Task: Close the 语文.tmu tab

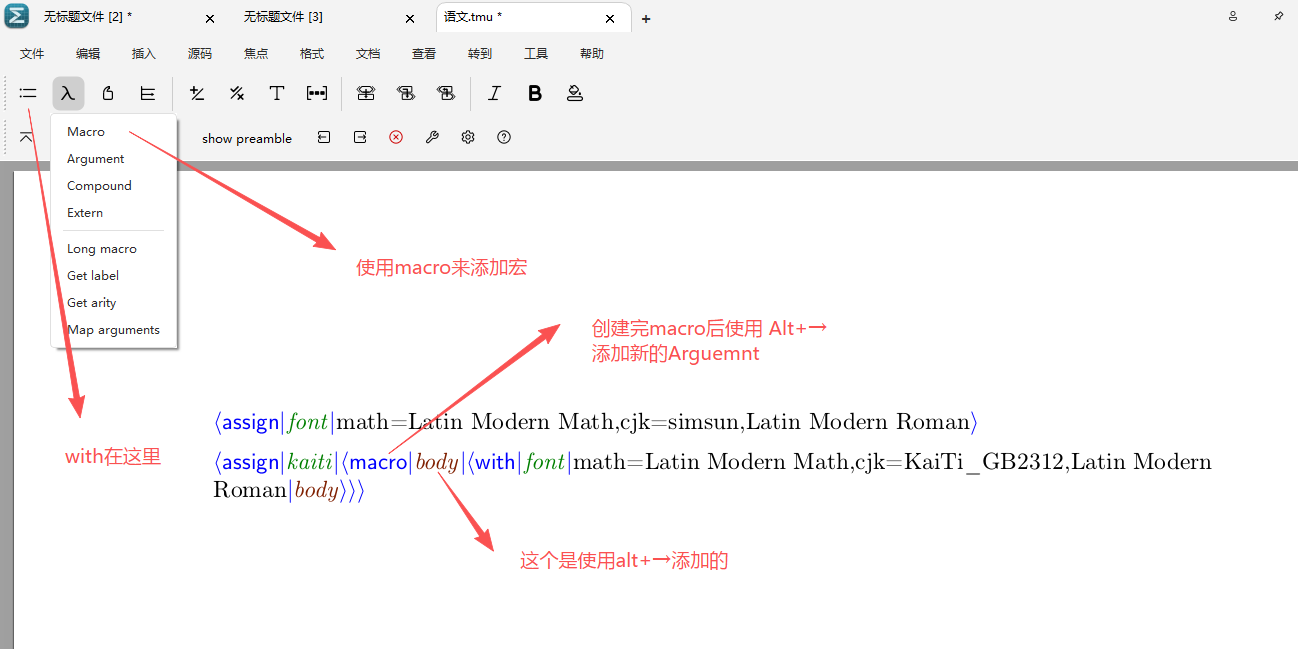Action: 610,18
